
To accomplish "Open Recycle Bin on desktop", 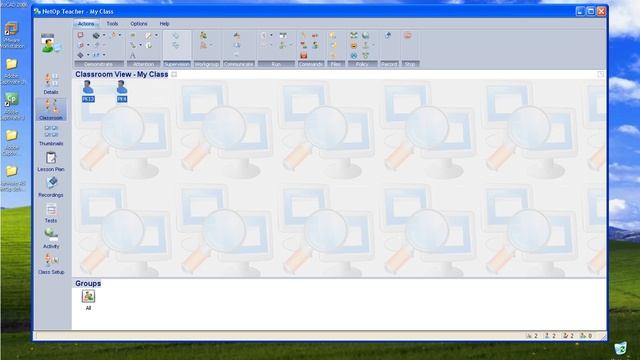I will point(620,349).
